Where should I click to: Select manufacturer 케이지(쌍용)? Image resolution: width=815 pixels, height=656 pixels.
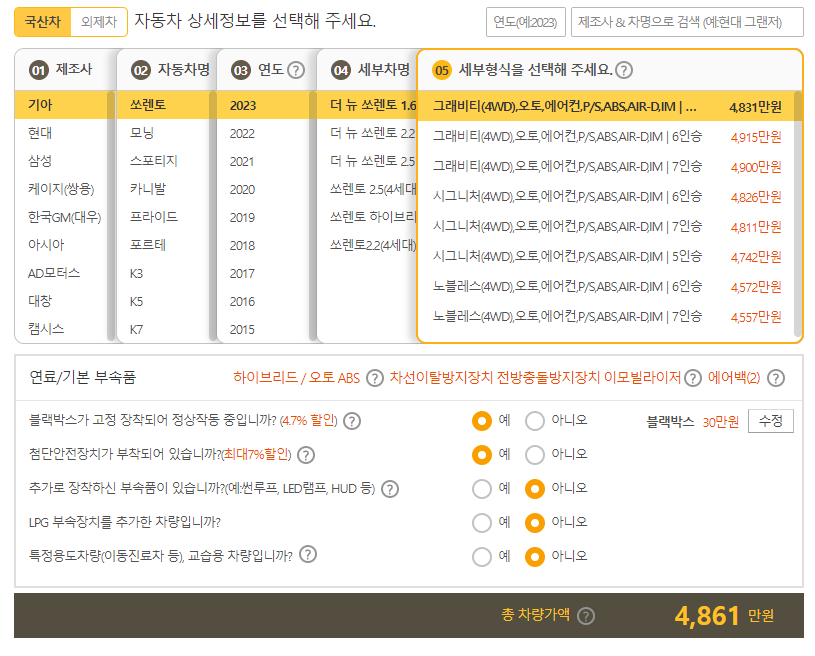coord(61,189)
